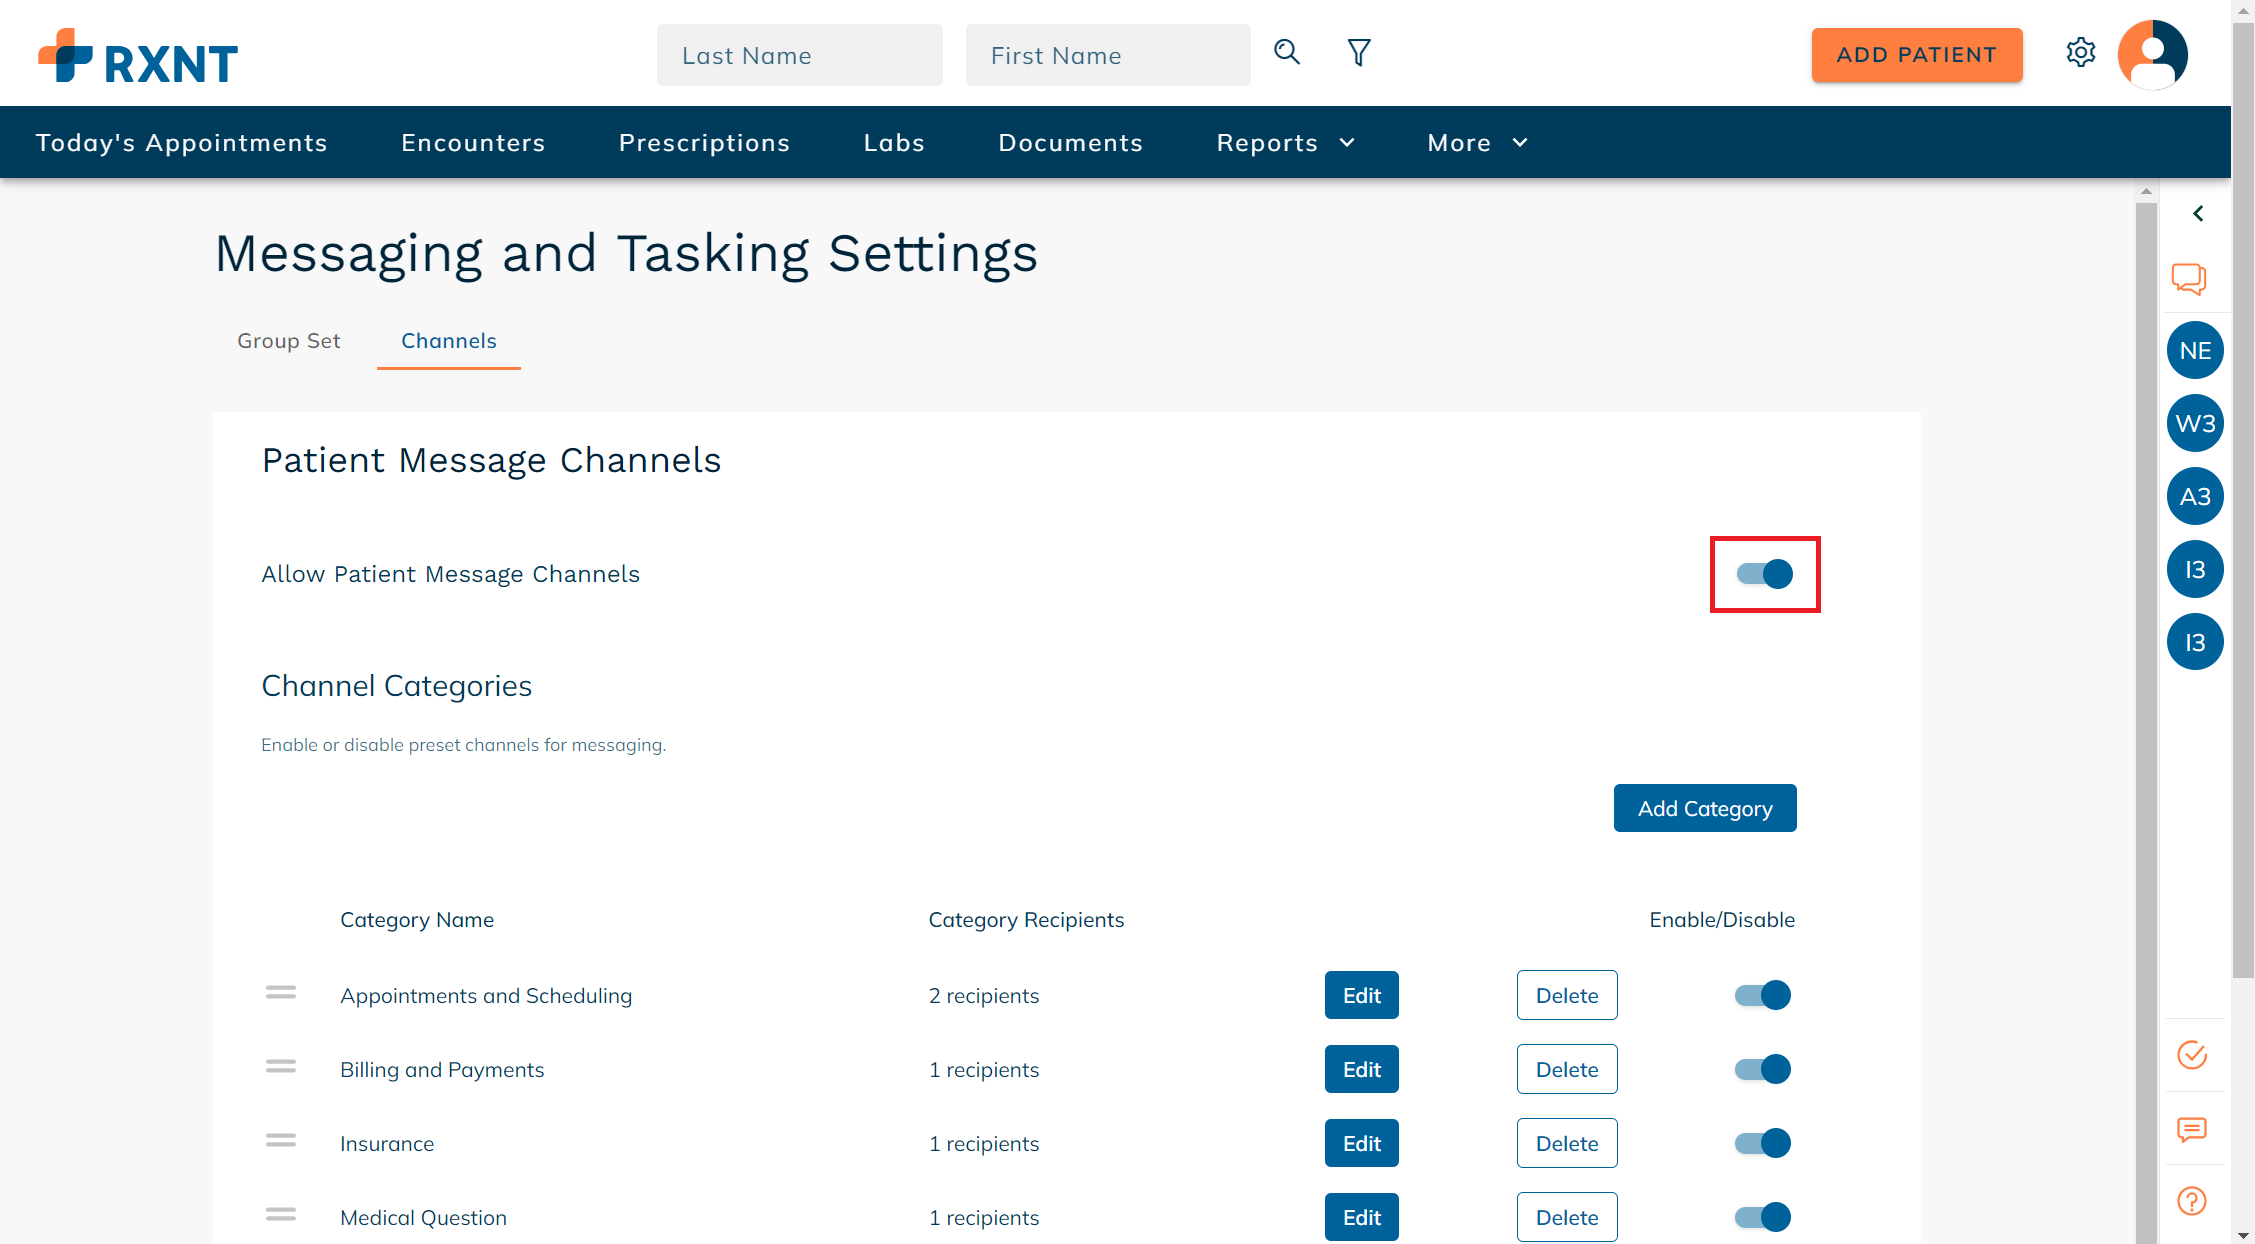The height and width of the screenshot is (1244, 2255).
Task: Click the 'Category Recipients' column header
Action: pyautogui.click(x=1026, y=919)
